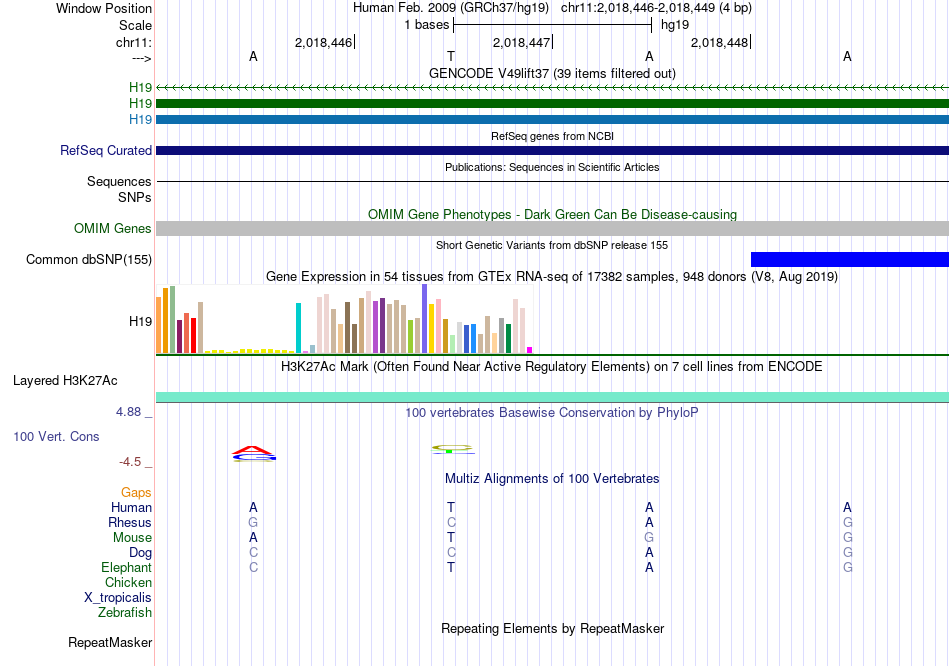The width and height of the screenshot is (950, 666).
Task: Click 'Publications: Sequences in Scientific Articles' title
Action: tap(552, 167)
